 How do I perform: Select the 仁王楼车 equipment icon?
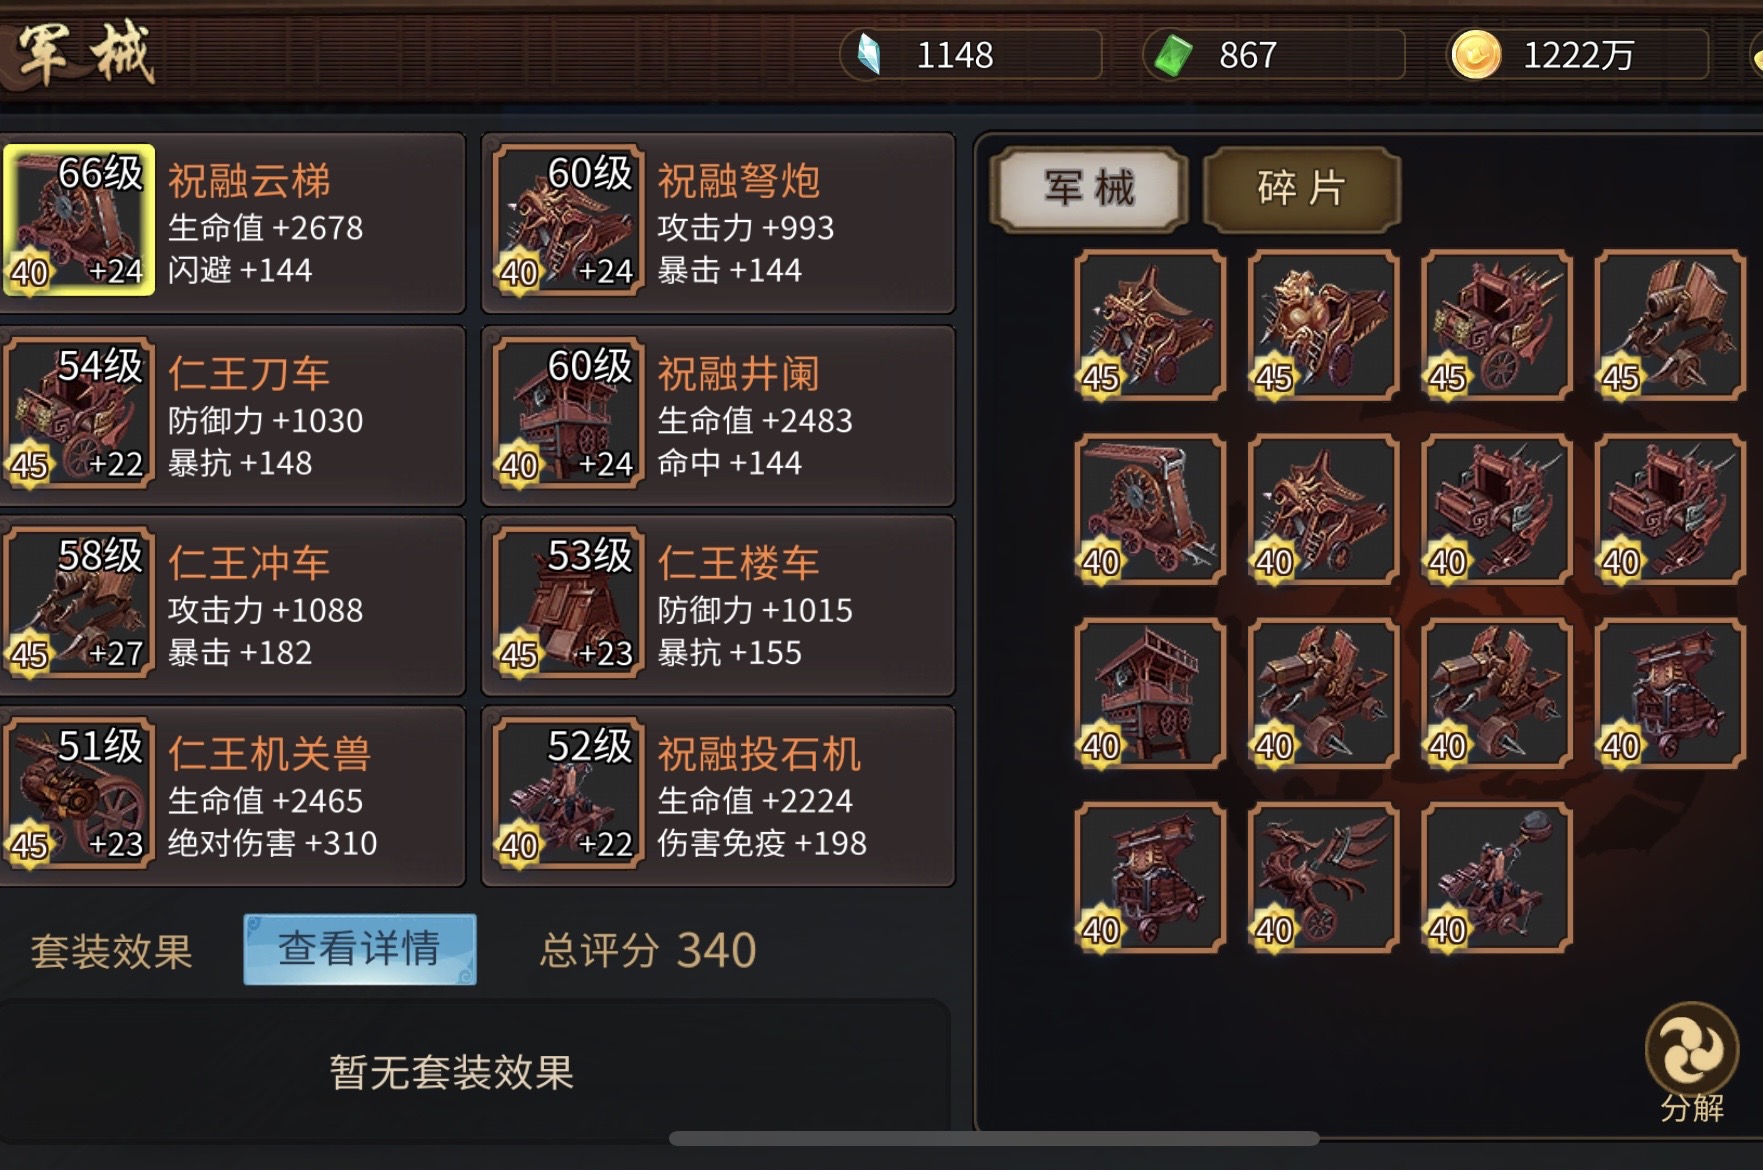coord(568,603)
